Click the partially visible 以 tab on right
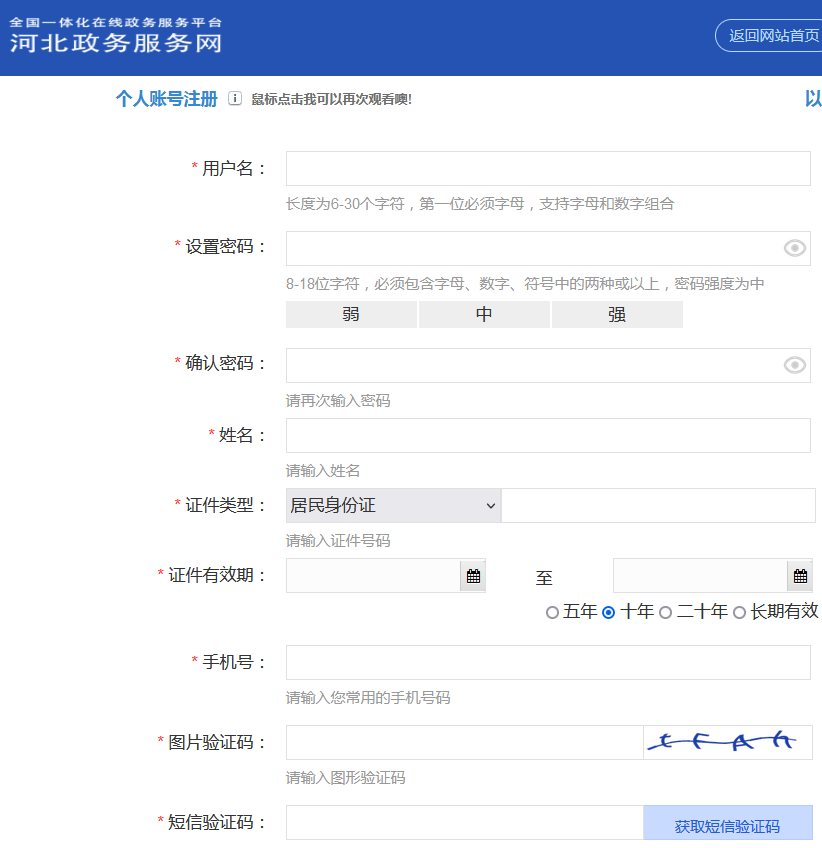Viewport: 822px width, 848px height. click(813, 99)
